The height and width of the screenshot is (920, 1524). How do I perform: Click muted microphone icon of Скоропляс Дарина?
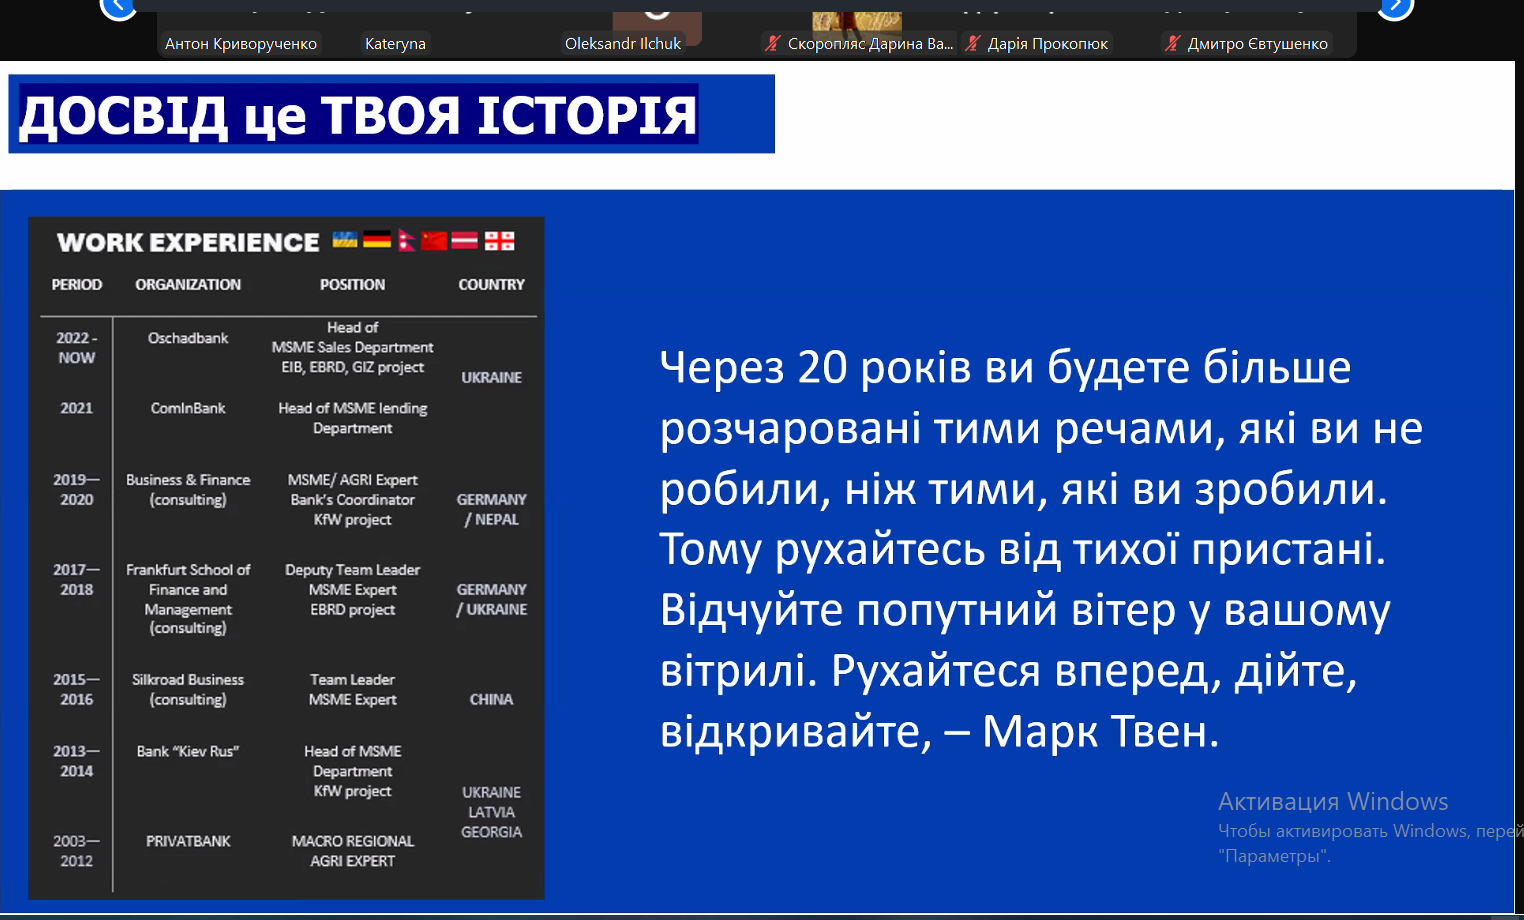click(x=772, y=43)
